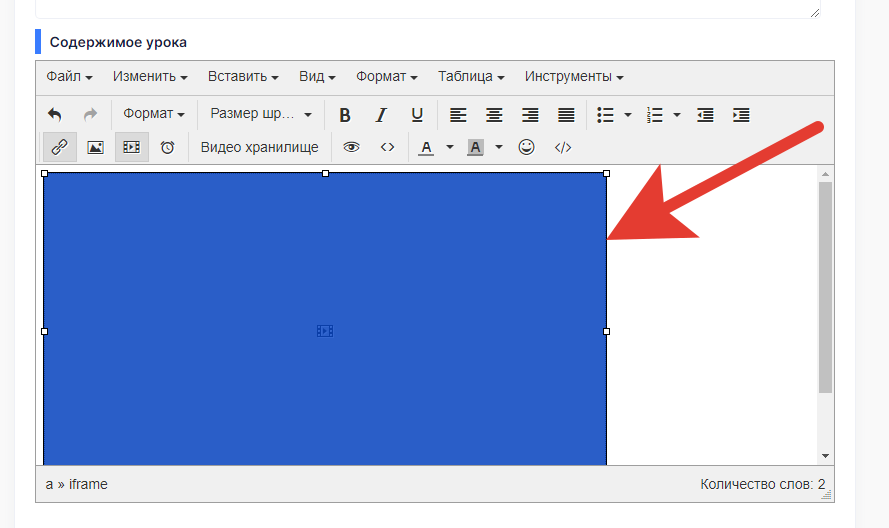Screen dimensions: 889x528
Task: Click the clock timer icon
Action: click(167, 147)
